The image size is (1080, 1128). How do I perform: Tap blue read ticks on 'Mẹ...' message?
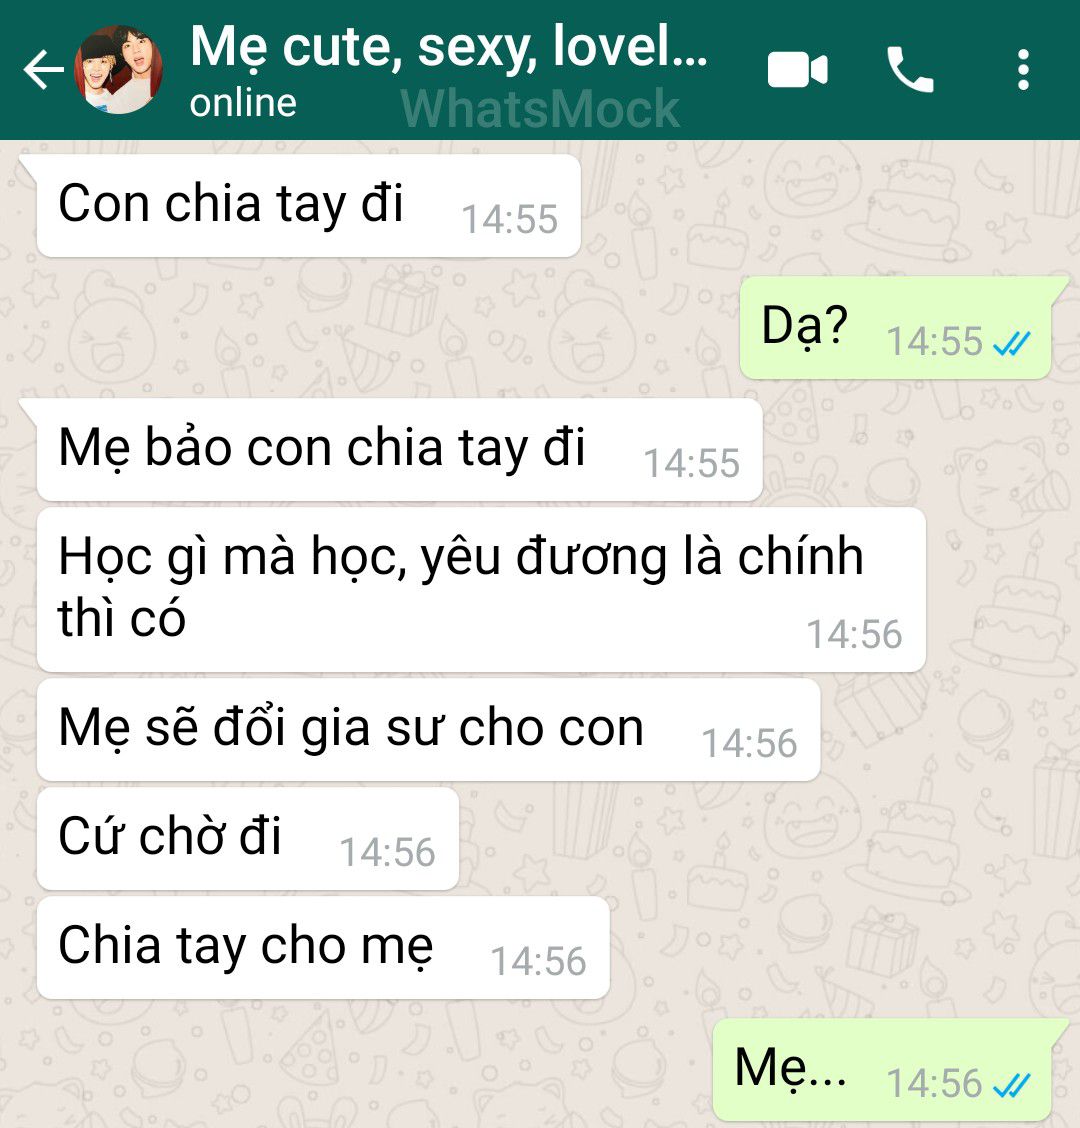pyautogui.click(x=1012, y=1086)
